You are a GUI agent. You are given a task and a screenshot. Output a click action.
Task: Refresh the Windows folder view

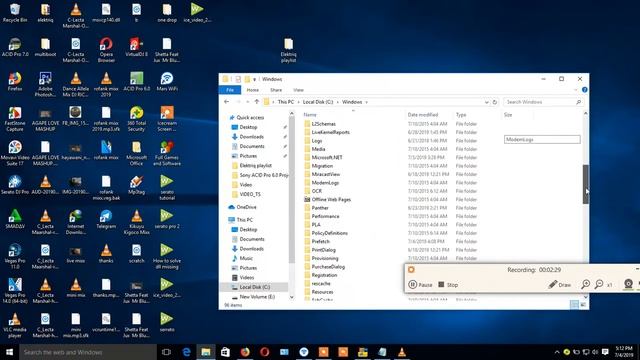[495, 102]
